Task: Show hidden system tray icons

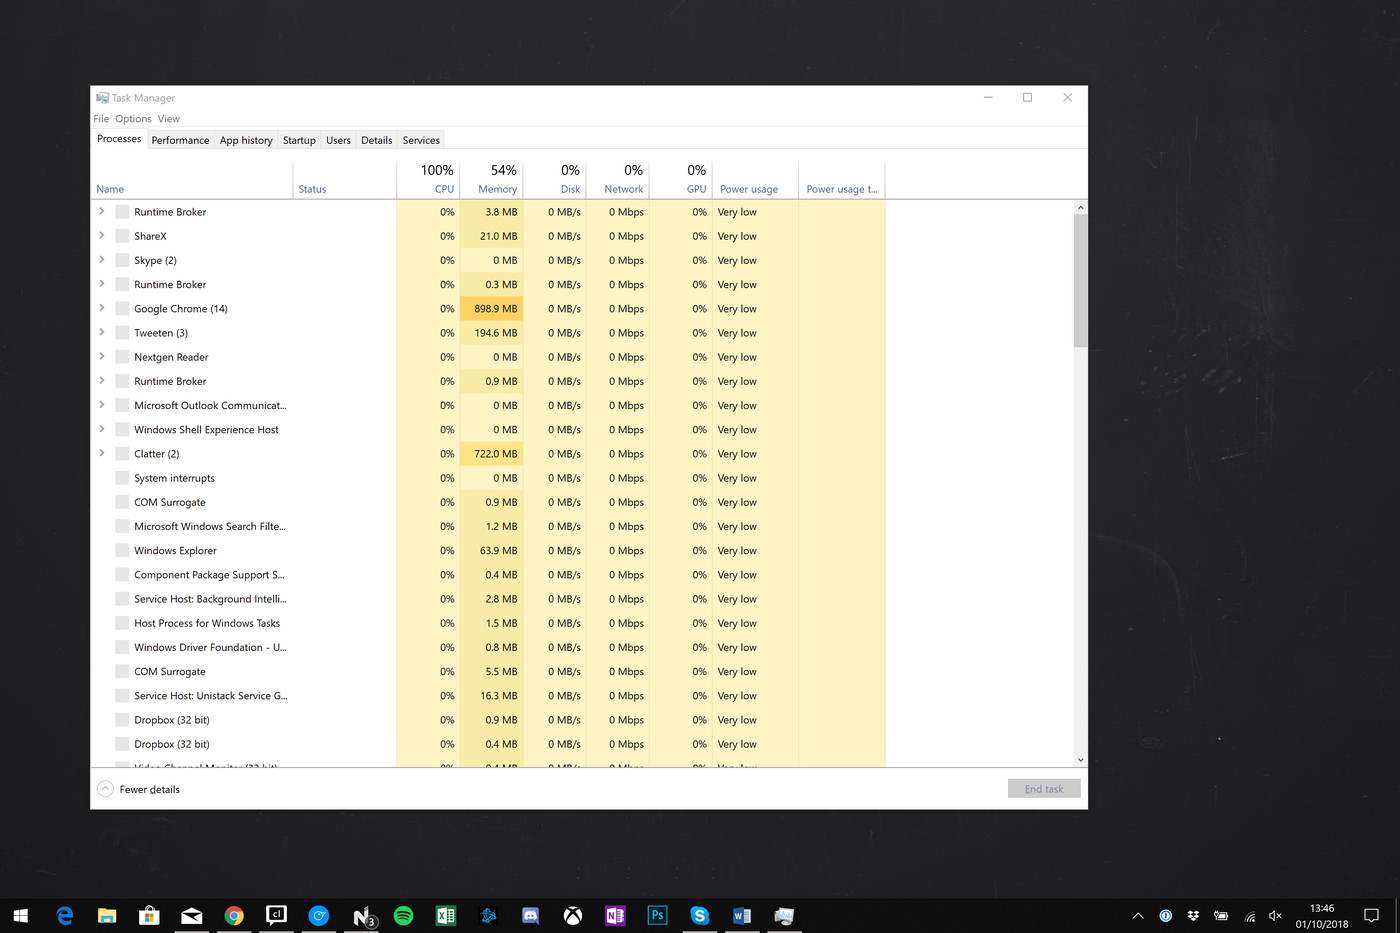Action: [1138, 915]
